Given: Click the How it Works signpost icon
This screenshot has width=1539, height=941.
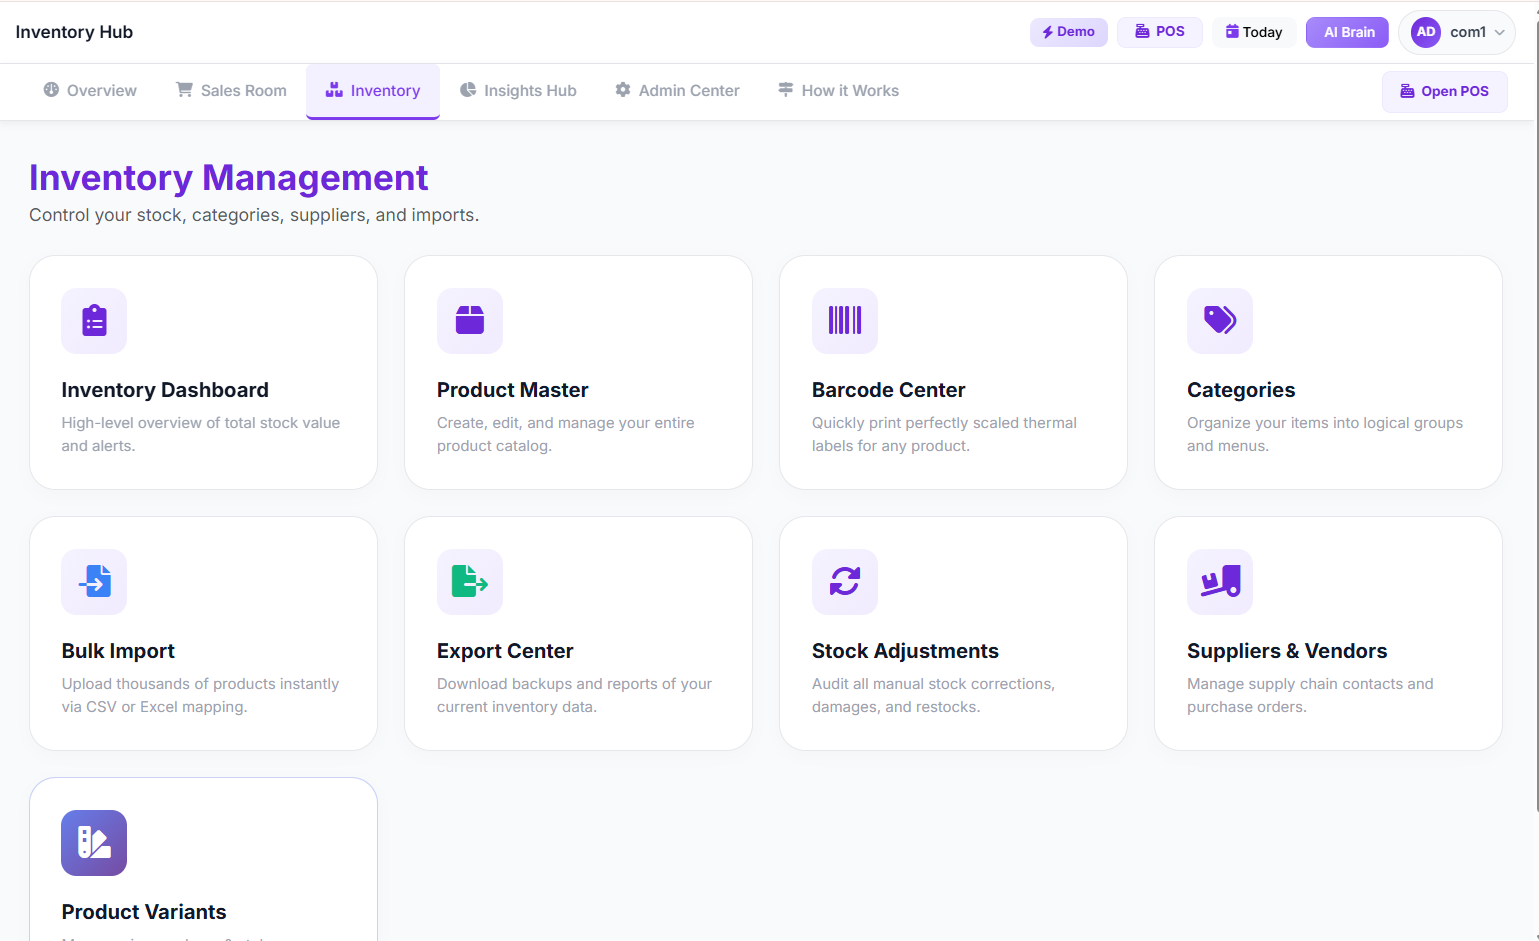Looking at the screenshot, I should click(x=786, y=90).
